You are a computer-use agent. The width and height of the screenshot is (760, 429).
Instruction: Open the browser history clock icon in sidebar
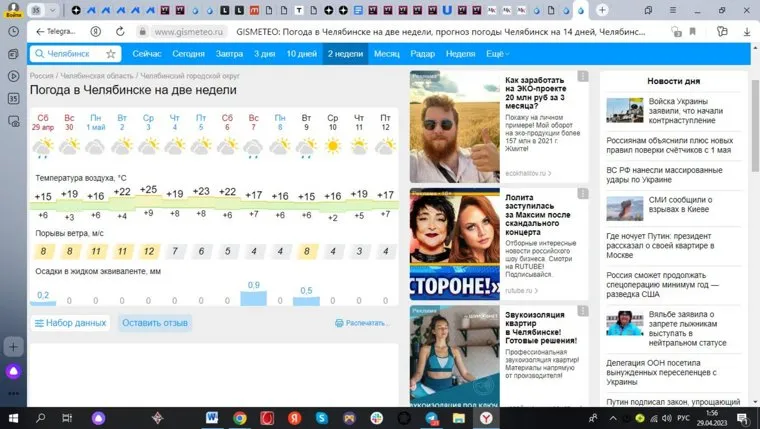13,31
